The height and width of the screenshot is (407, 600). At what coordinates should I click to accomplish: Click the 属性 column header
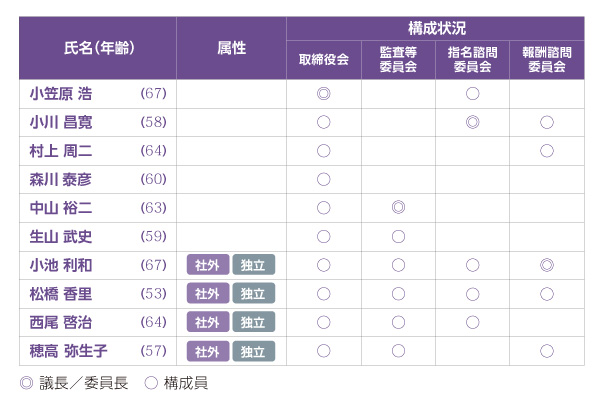click(x=231, y=48)
